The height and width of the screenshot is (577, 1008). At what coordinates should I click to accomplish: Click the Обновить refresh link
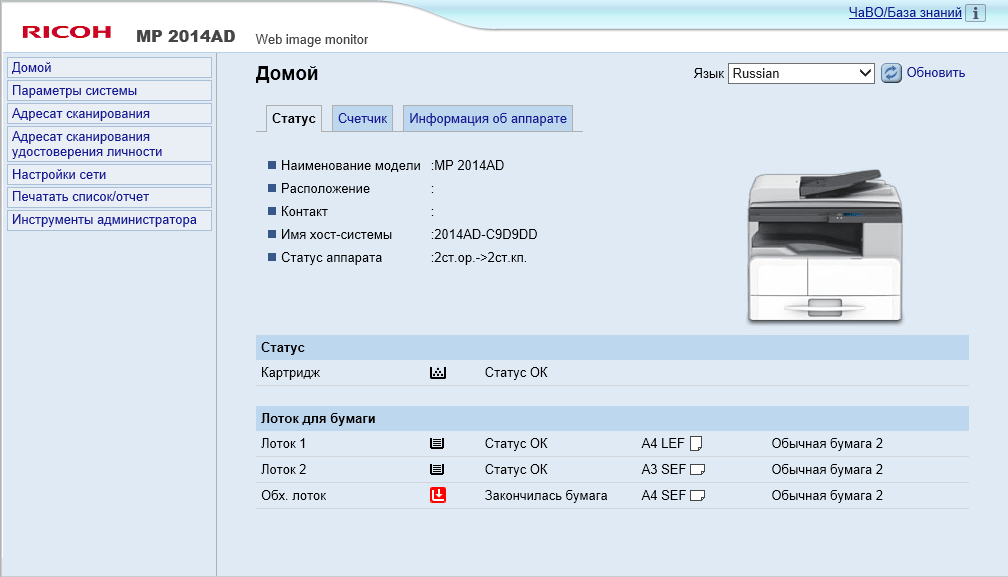(x=935, y=73)
